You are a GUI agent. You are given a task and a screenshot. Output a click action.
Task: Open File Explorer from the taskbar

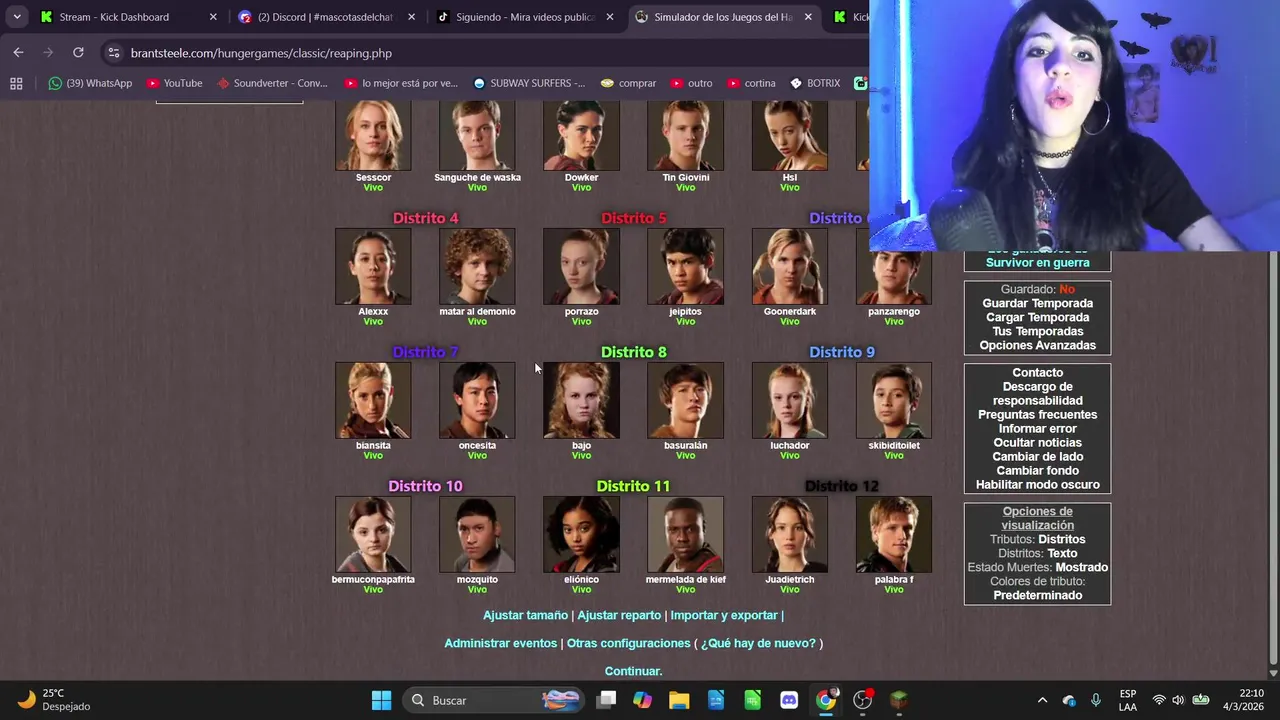[679, 700]
